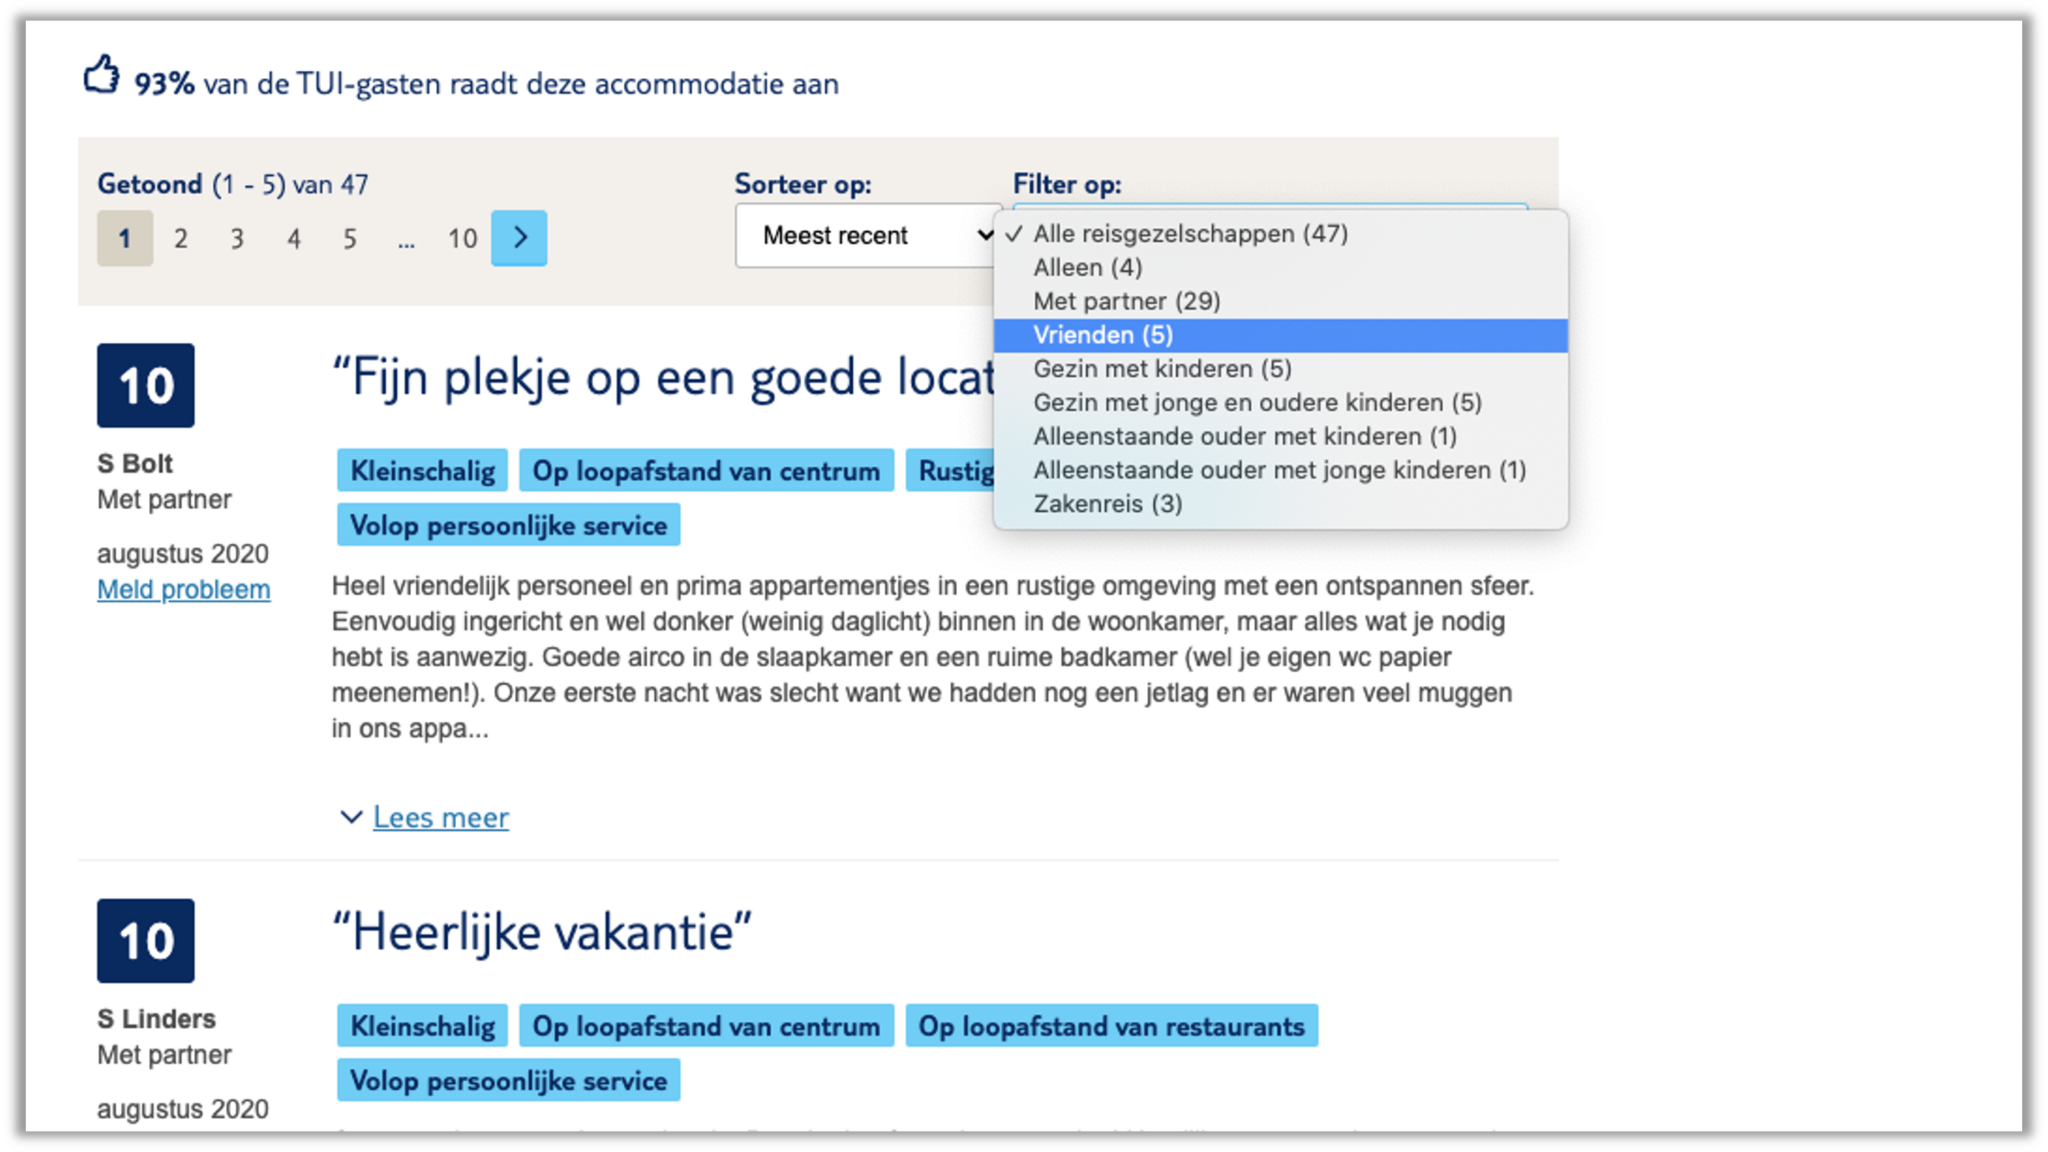This screenshot has height=1152, width=2048.
Task: Click Op loopafstand van restaurants tag
Action: (x=1111, y=1027)
